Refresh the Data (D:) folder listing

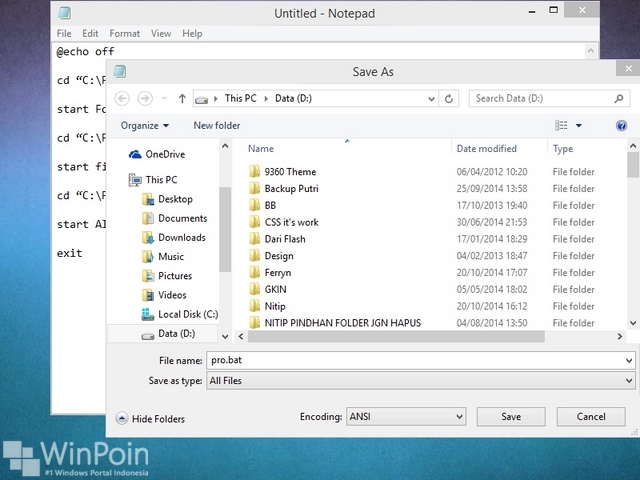[449, 98]
